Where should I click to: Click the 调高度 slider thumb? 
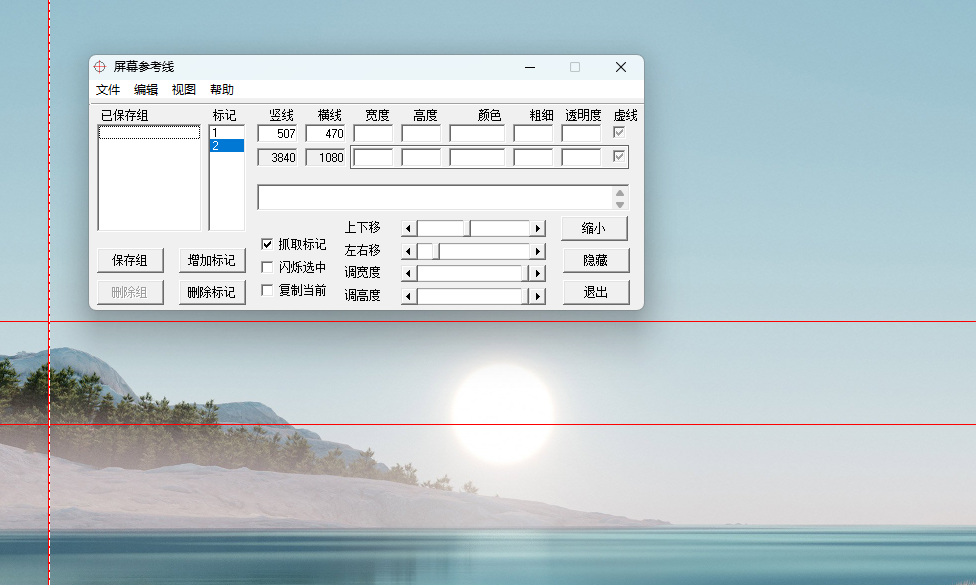(525, 296)
